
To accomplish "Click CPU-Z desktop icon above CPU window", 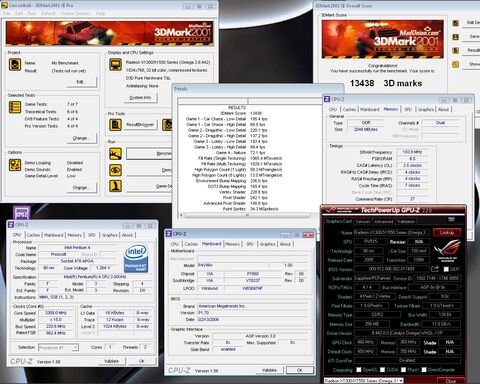I will (x=22, y=212).
